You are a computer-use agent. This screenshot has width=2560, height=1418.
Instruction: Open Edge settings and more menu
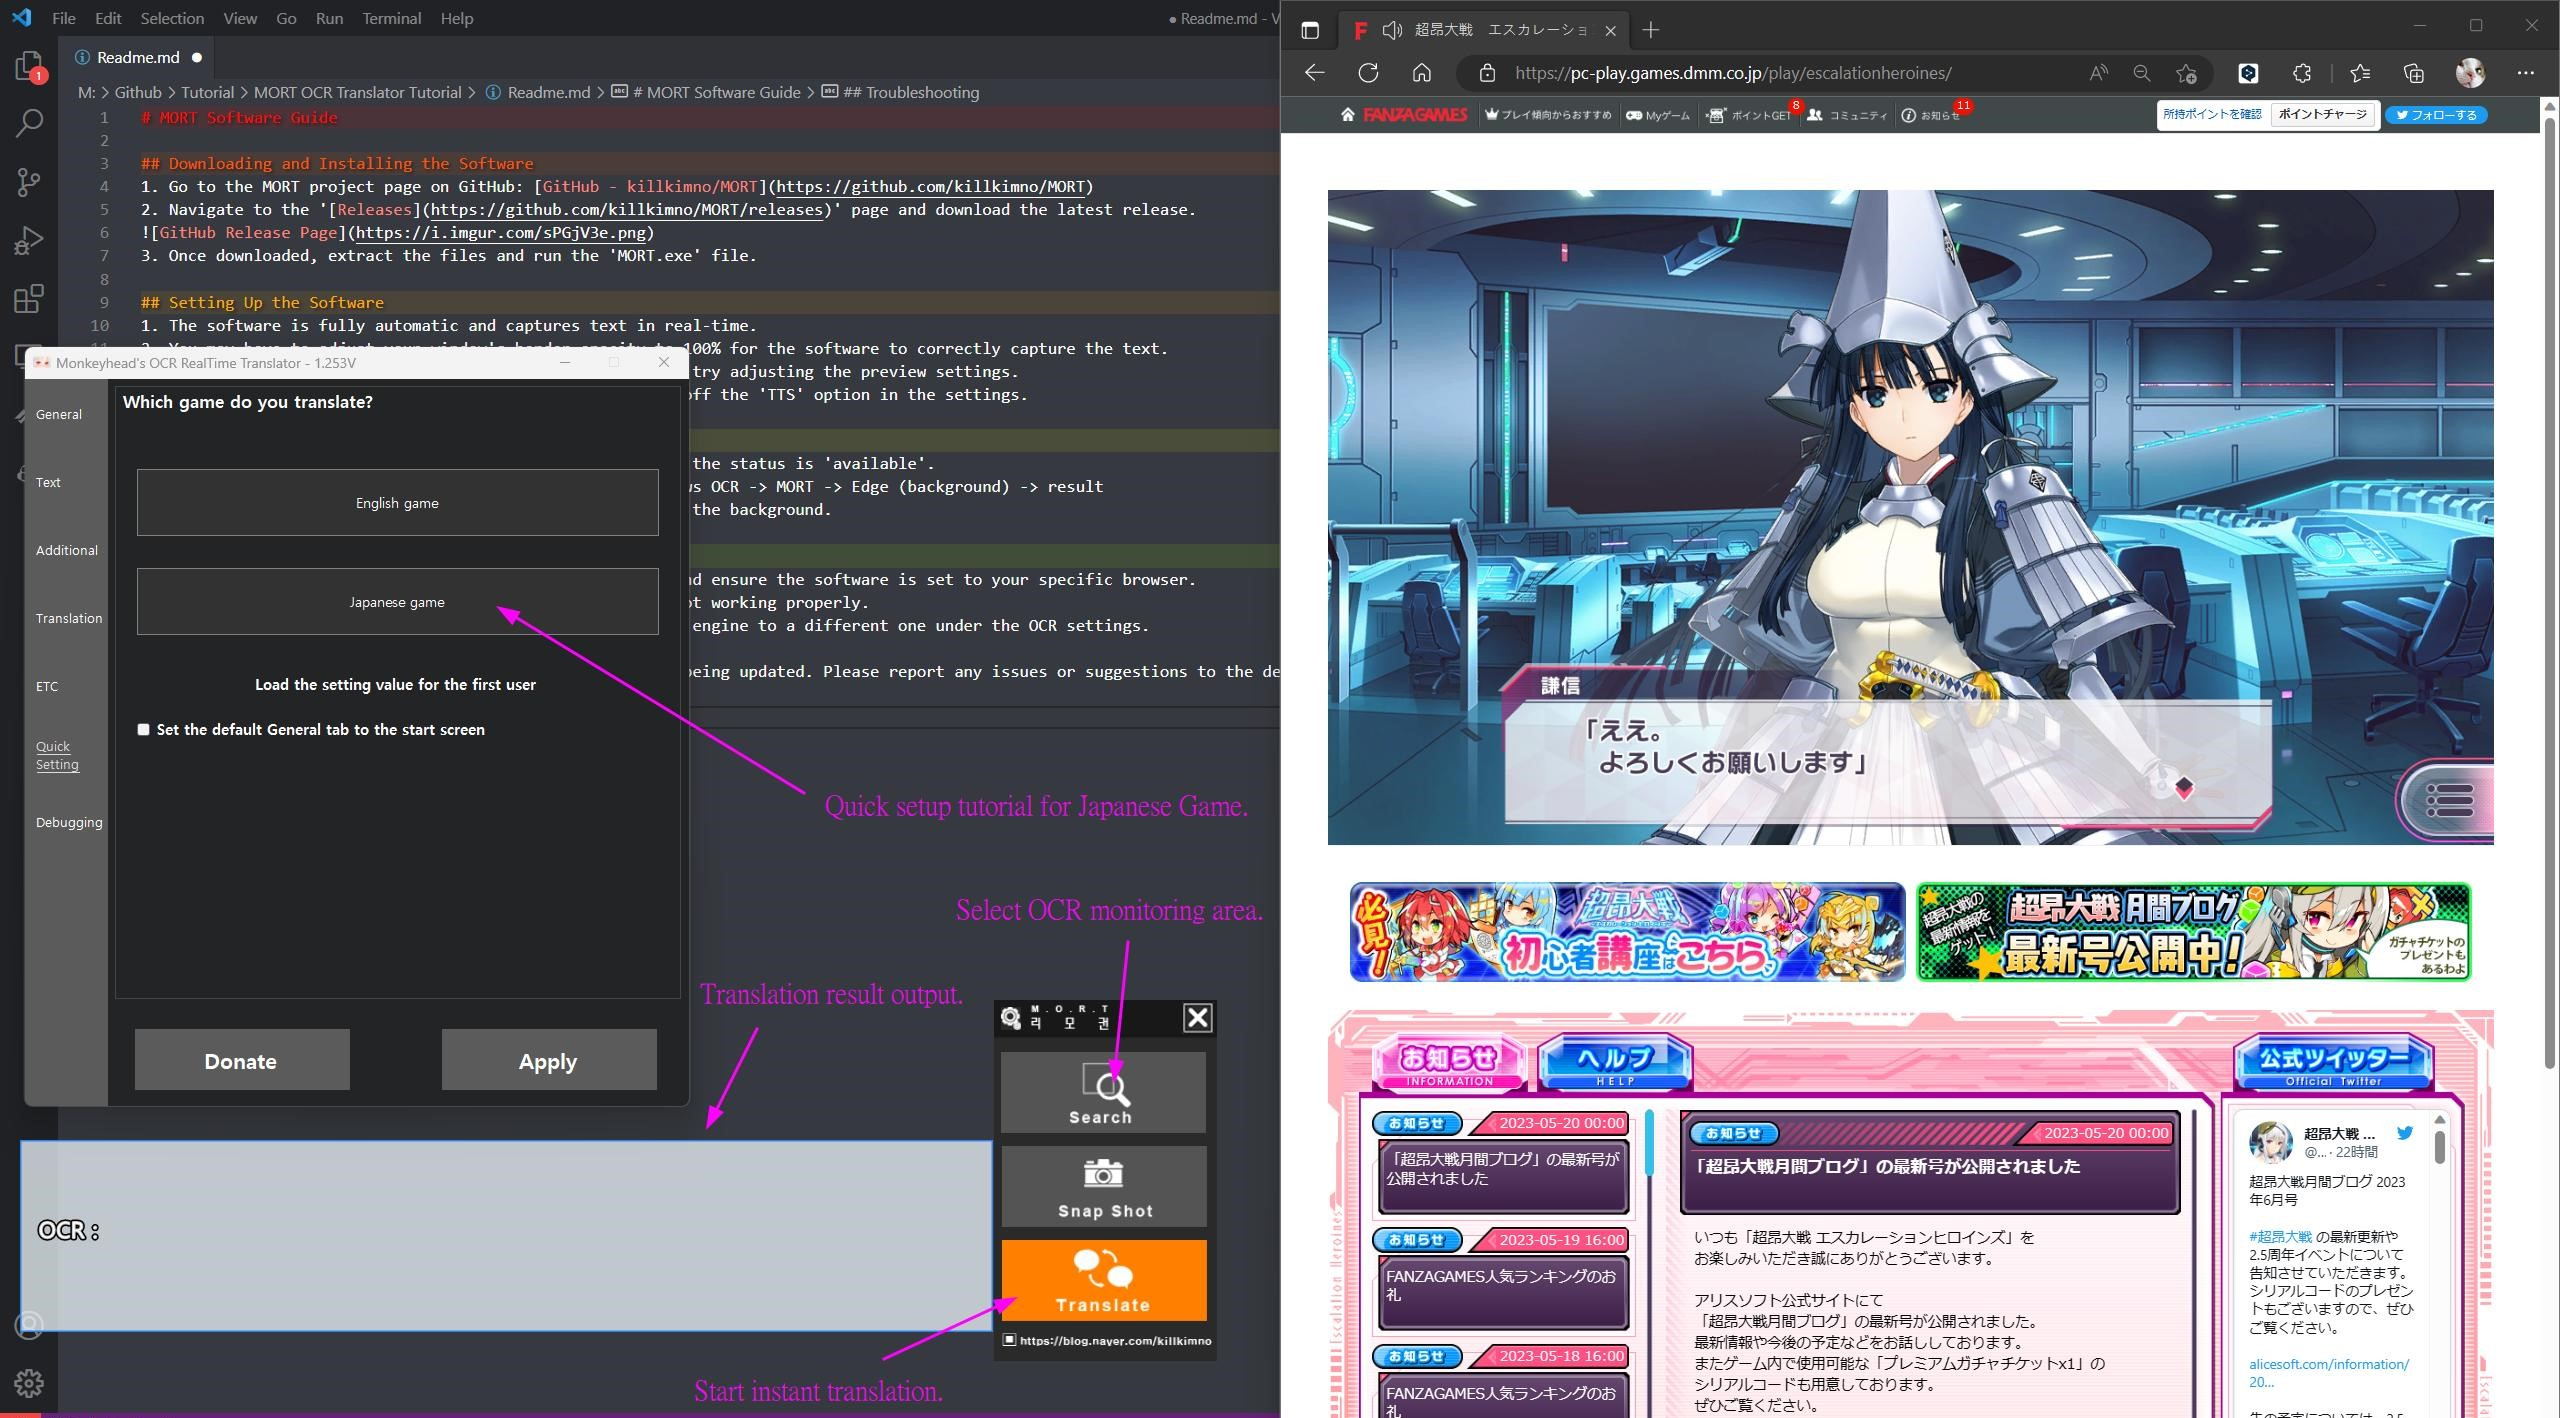pyautogui.click(x=2525, y=73)
